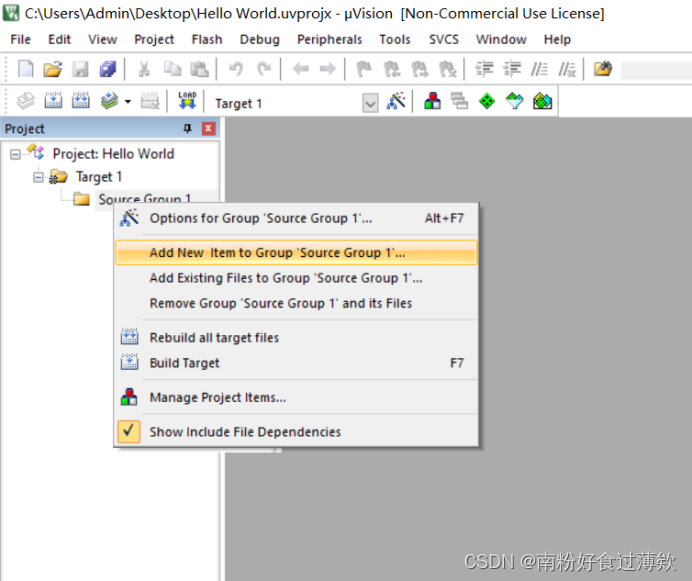This screenshot has height=581, width=692.
Task: Choose Build Target in context menu
Action: [297, 363]
